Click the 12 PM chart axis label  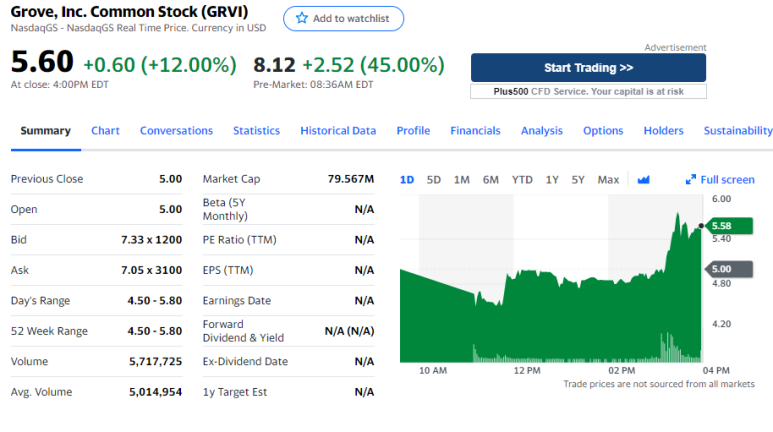pos(527,370)
